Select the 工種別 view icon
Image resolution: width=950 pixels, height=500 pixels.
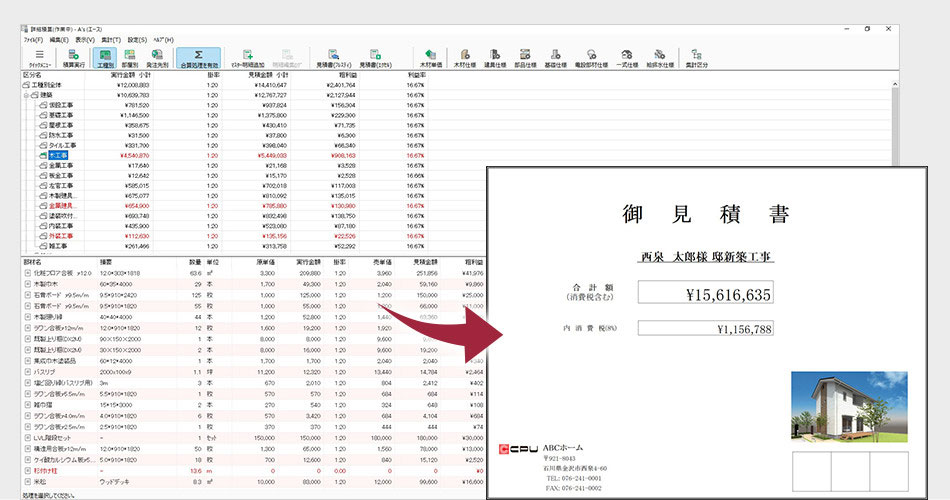pyautogui.click(x=105, y=55)
